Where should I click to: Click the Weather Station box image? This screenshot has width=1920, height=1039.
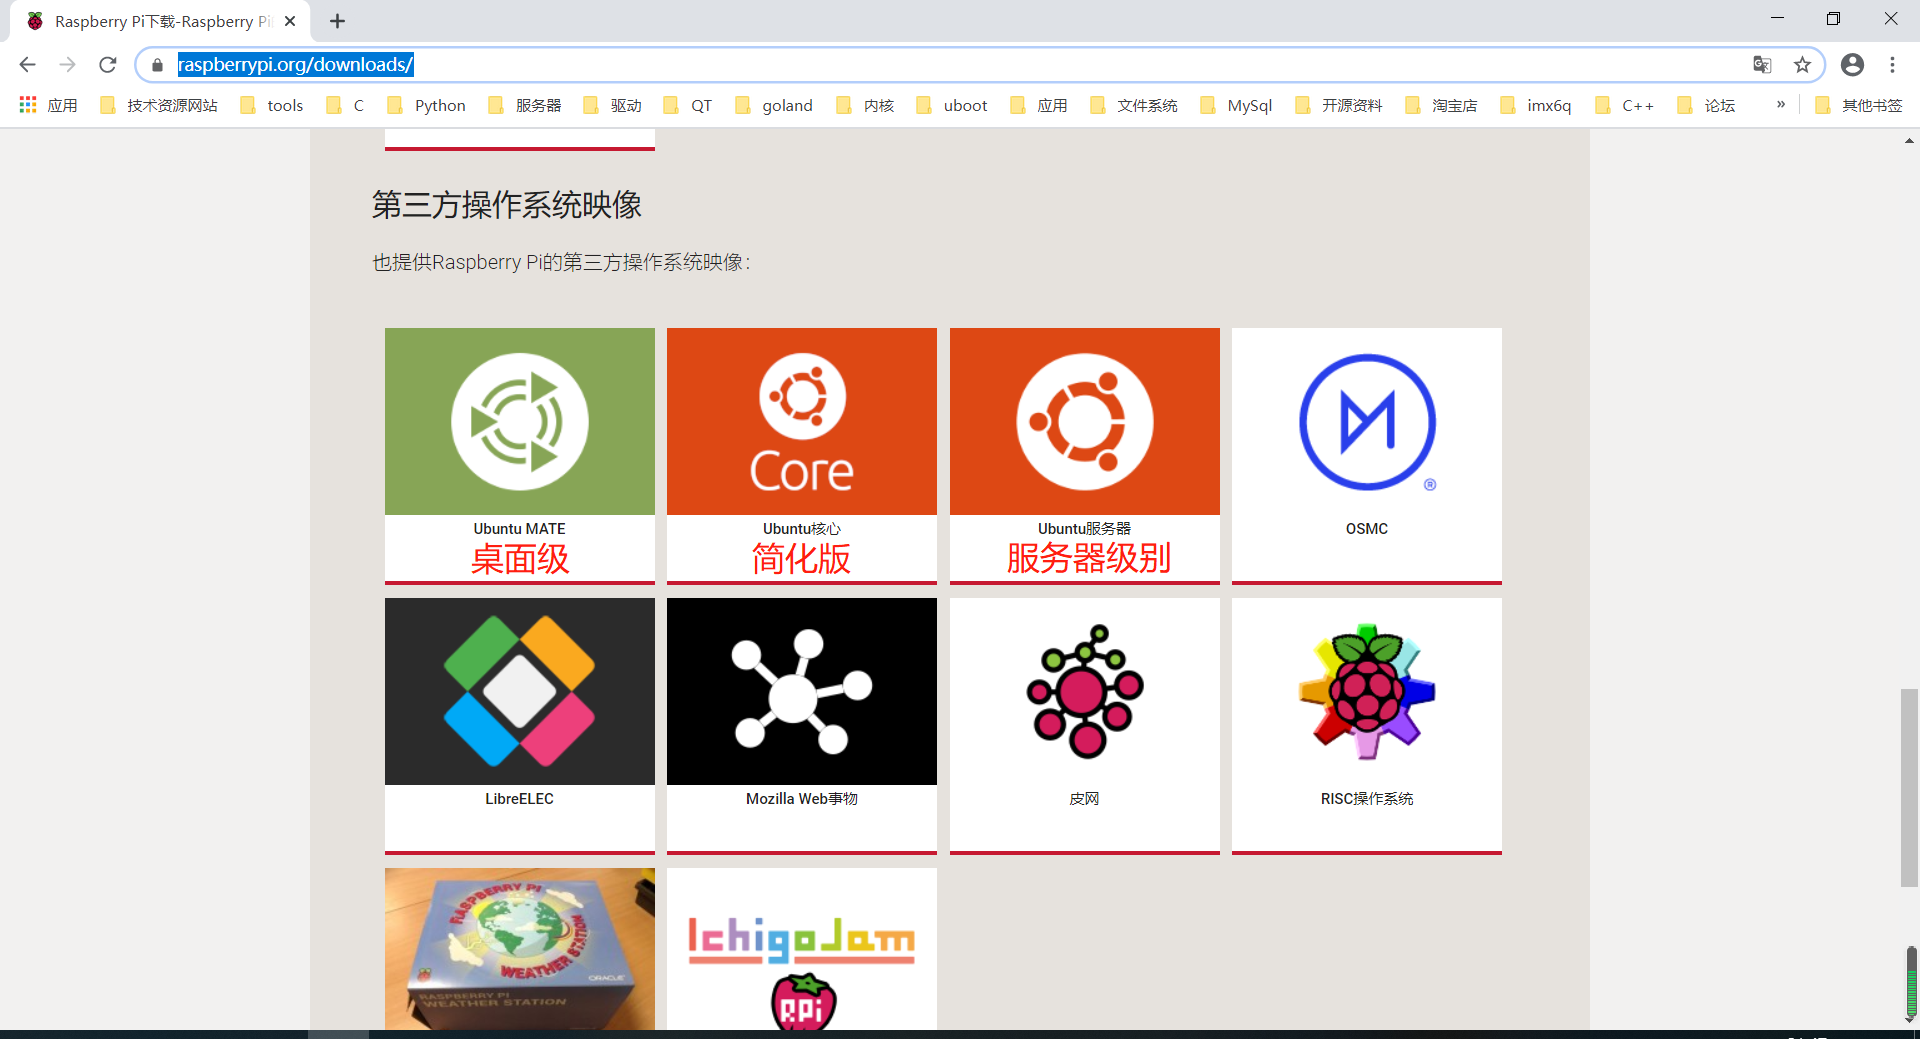click(520, 949)
